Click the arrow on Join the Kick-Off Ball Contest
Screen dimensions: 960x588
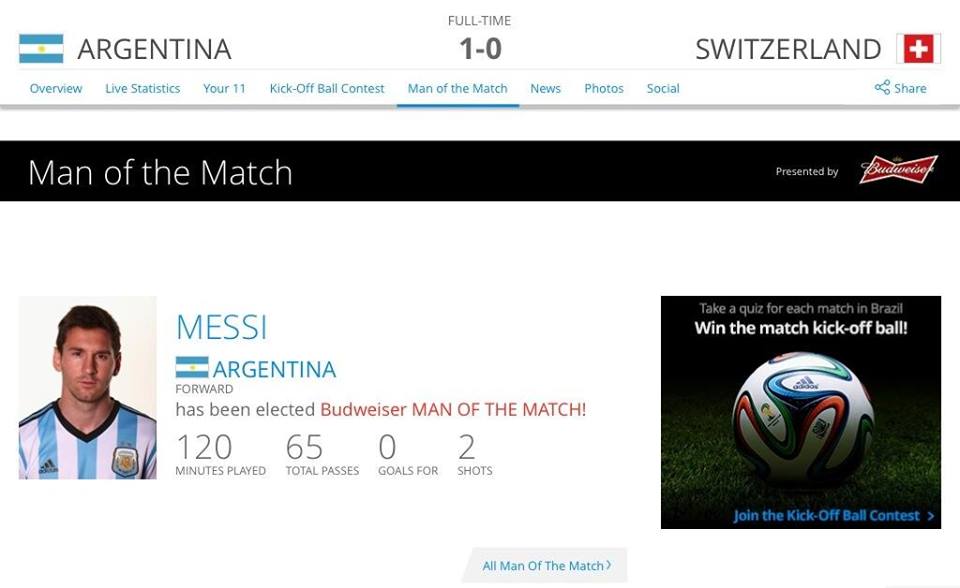pos(930,516)
